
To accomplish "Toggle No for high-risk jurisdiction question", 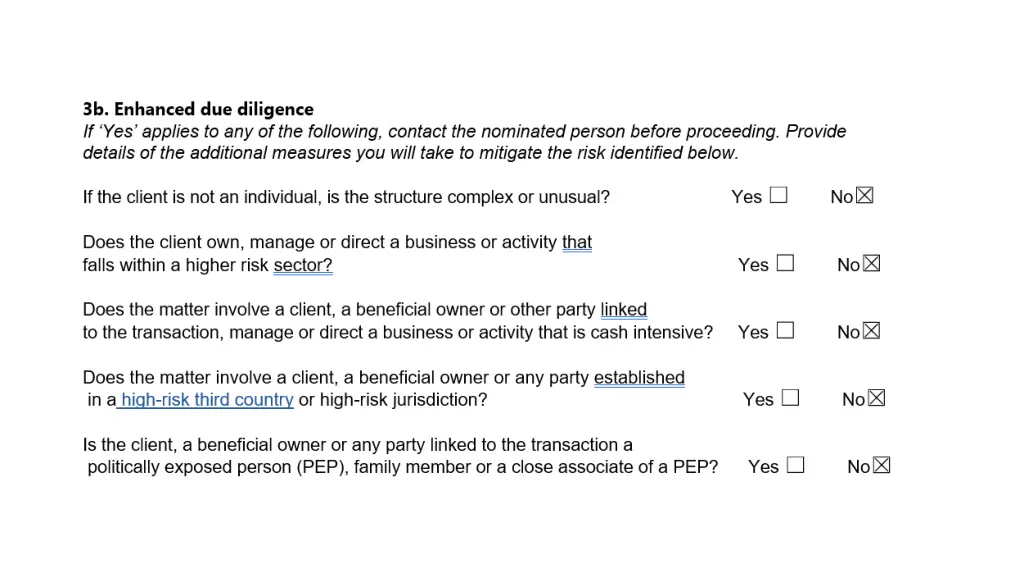I will 877,398.
